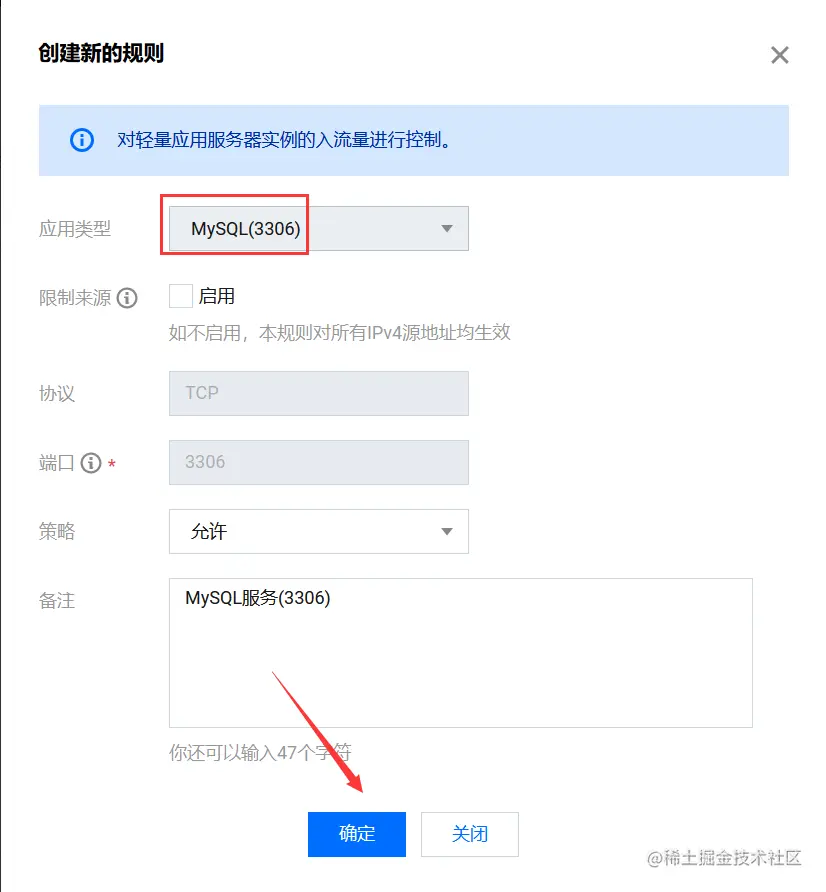Enable the 启用 source restriction checkbox
Viewport: 826px width, 892px height.
(181, 296)
